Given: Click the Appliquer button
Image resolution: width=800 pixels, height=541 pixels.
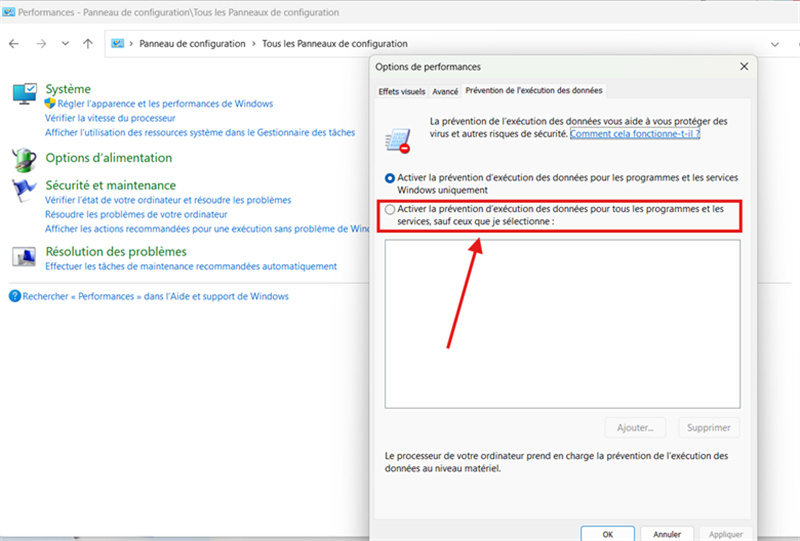Looking at the screenshot, I should pyautogui.click(x=726, y=534).
